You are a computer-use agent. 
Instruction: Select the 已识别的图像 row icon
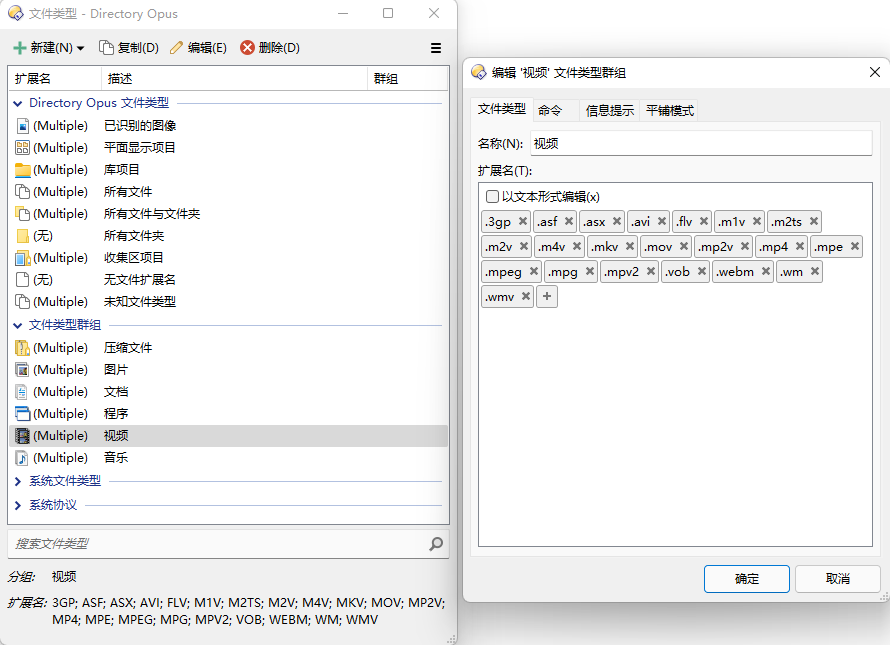point(22,125)
